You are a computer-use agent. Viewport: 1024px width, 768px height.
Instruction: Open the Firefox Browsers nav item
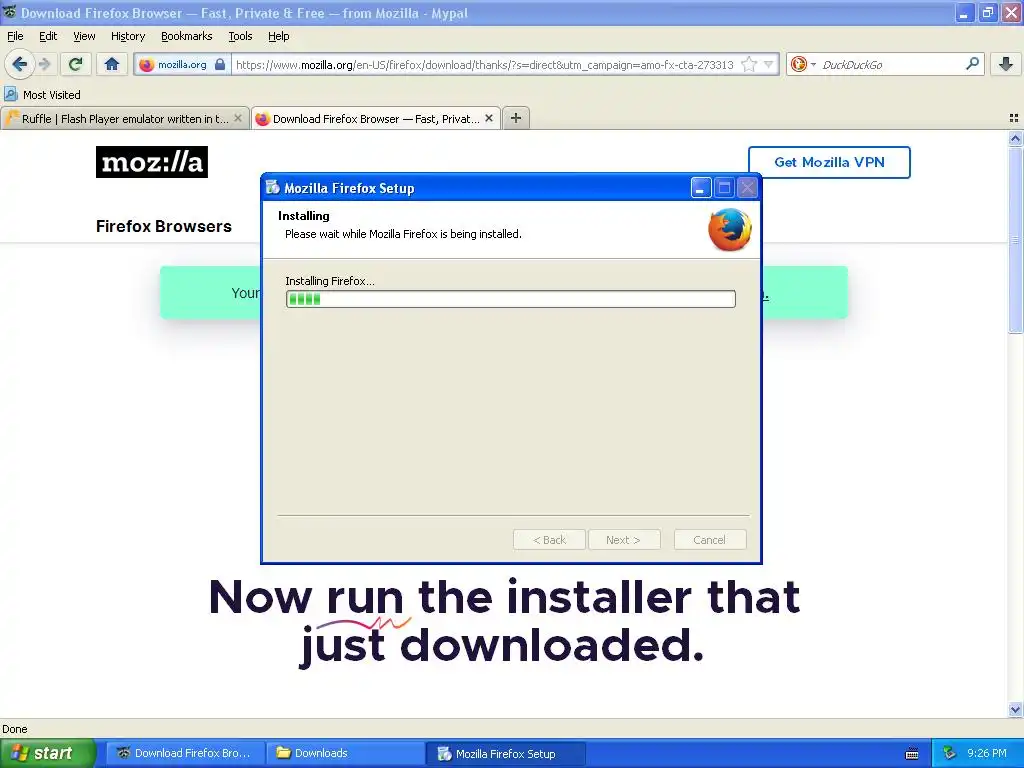tap(163, 227)
